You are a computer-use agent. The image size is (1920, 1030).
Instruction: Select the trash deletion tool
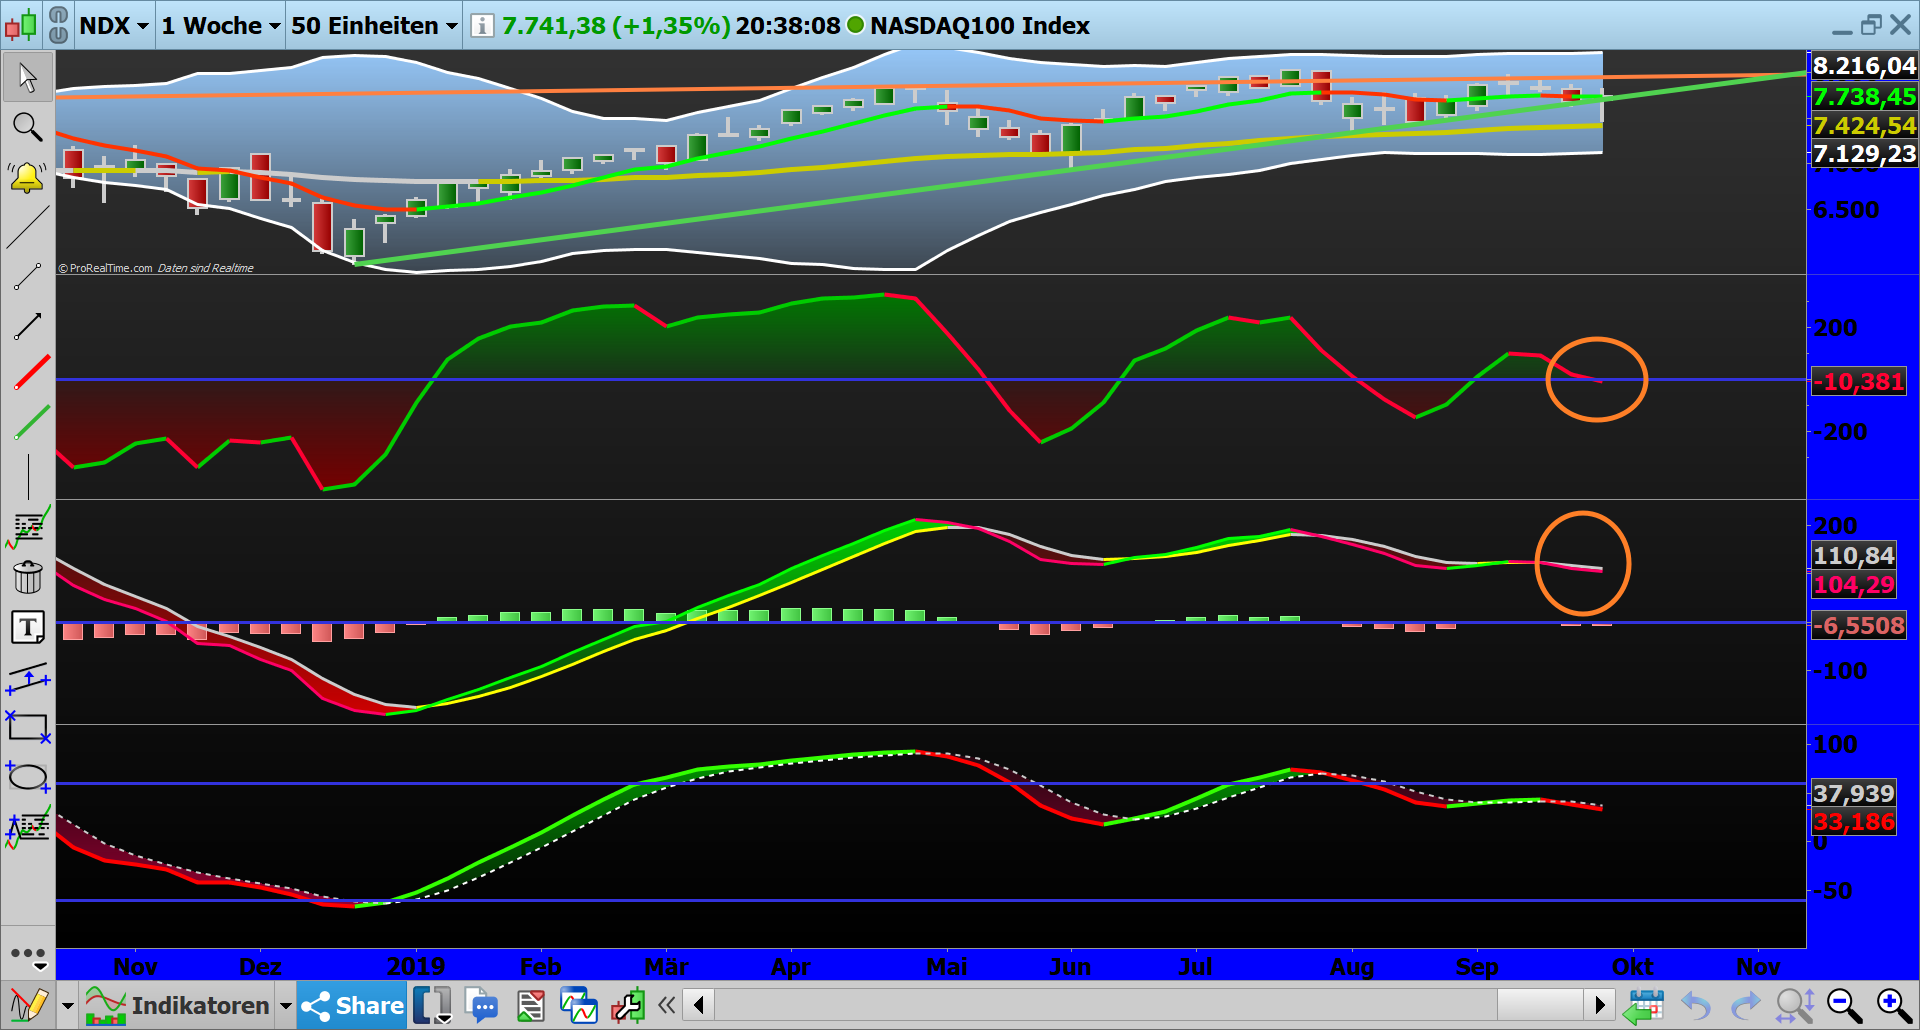pyautogui.click(x=27, y=577)
